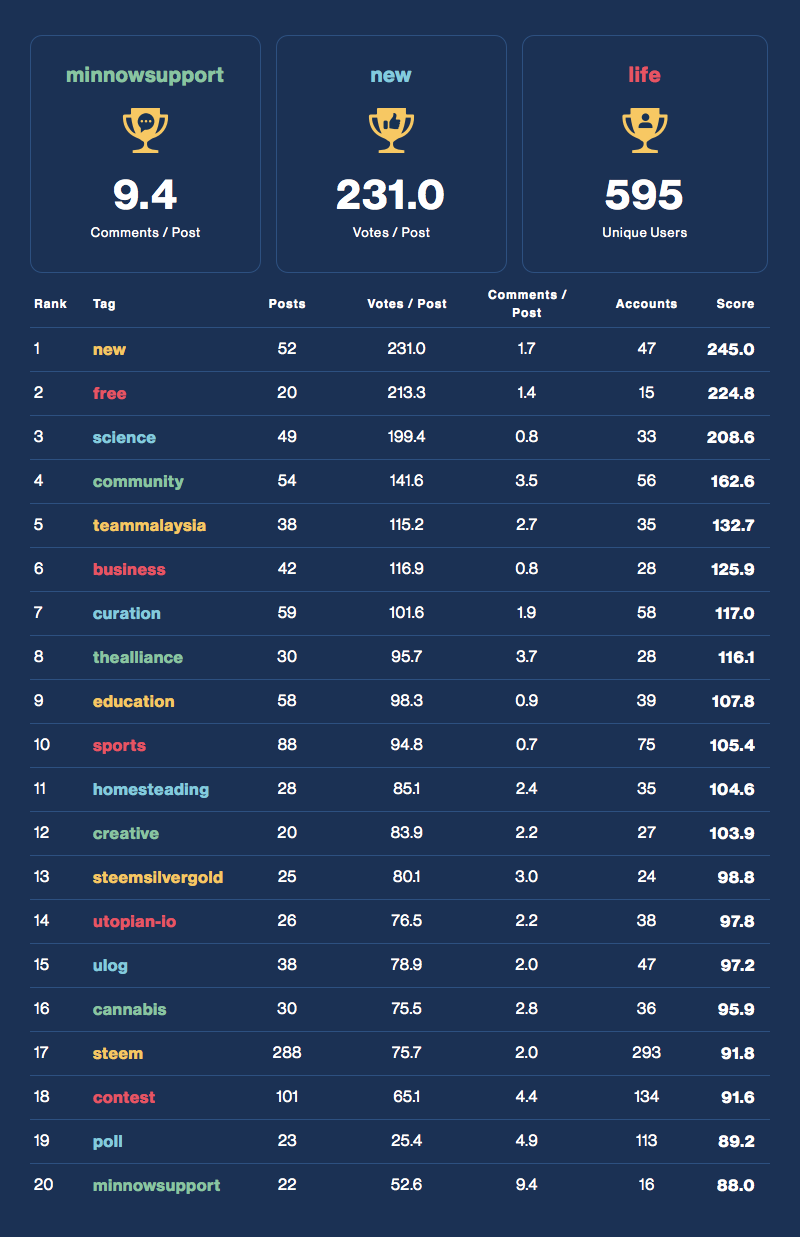This screenshot has width=800, height=1237.
Task: Open the science tag link
Action: (124, 438)
